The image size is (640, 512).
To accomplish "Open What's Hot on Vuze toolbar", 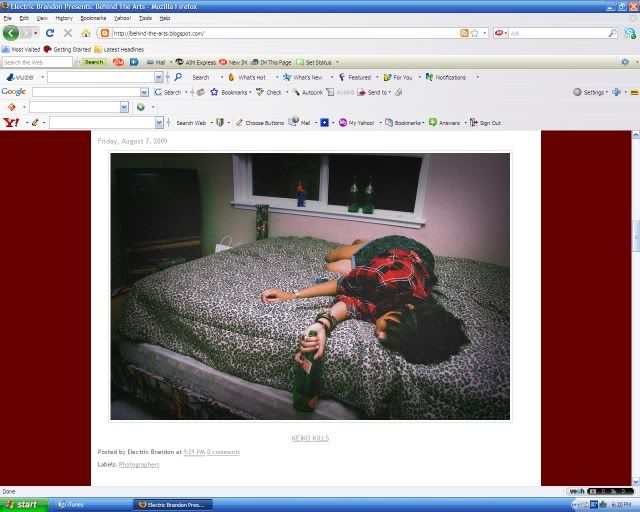I will coord(247,77).
